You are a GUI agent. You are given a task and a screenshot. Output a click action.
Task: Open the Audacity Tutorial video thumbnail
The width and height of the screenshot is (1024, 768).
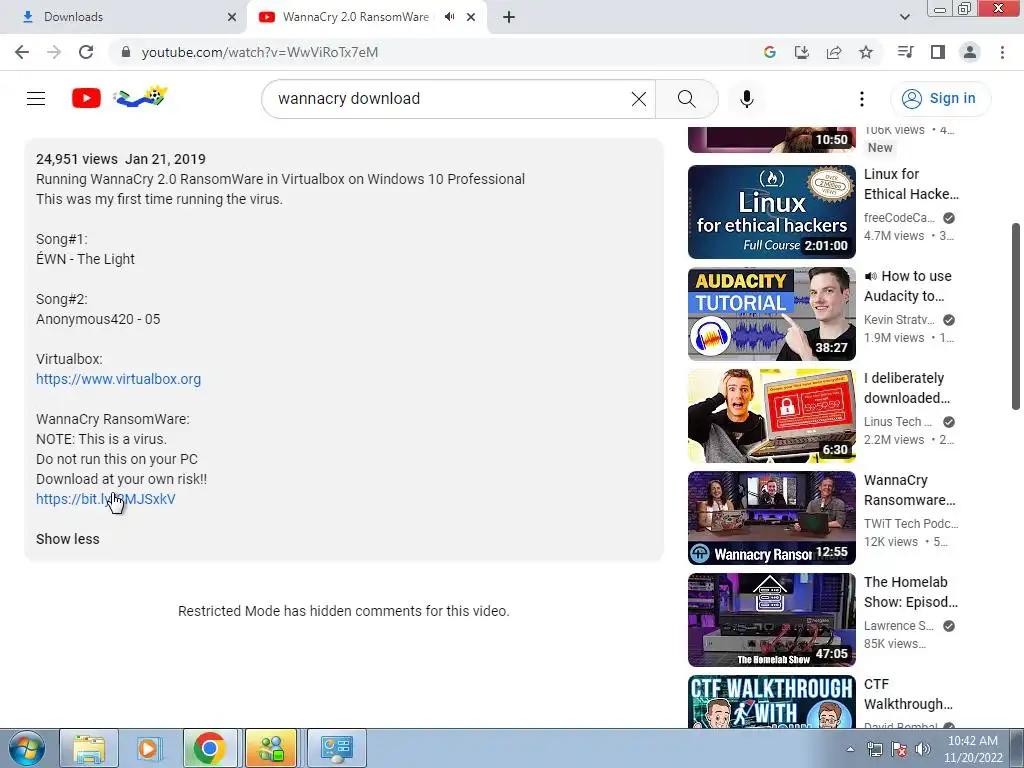771,313
